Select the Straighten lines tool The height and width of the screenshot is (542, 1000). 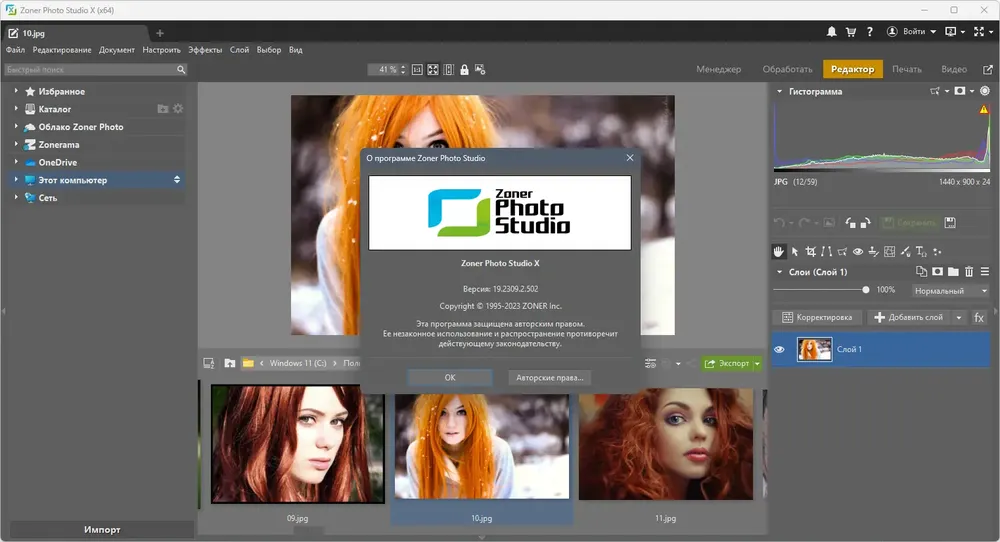827,251
